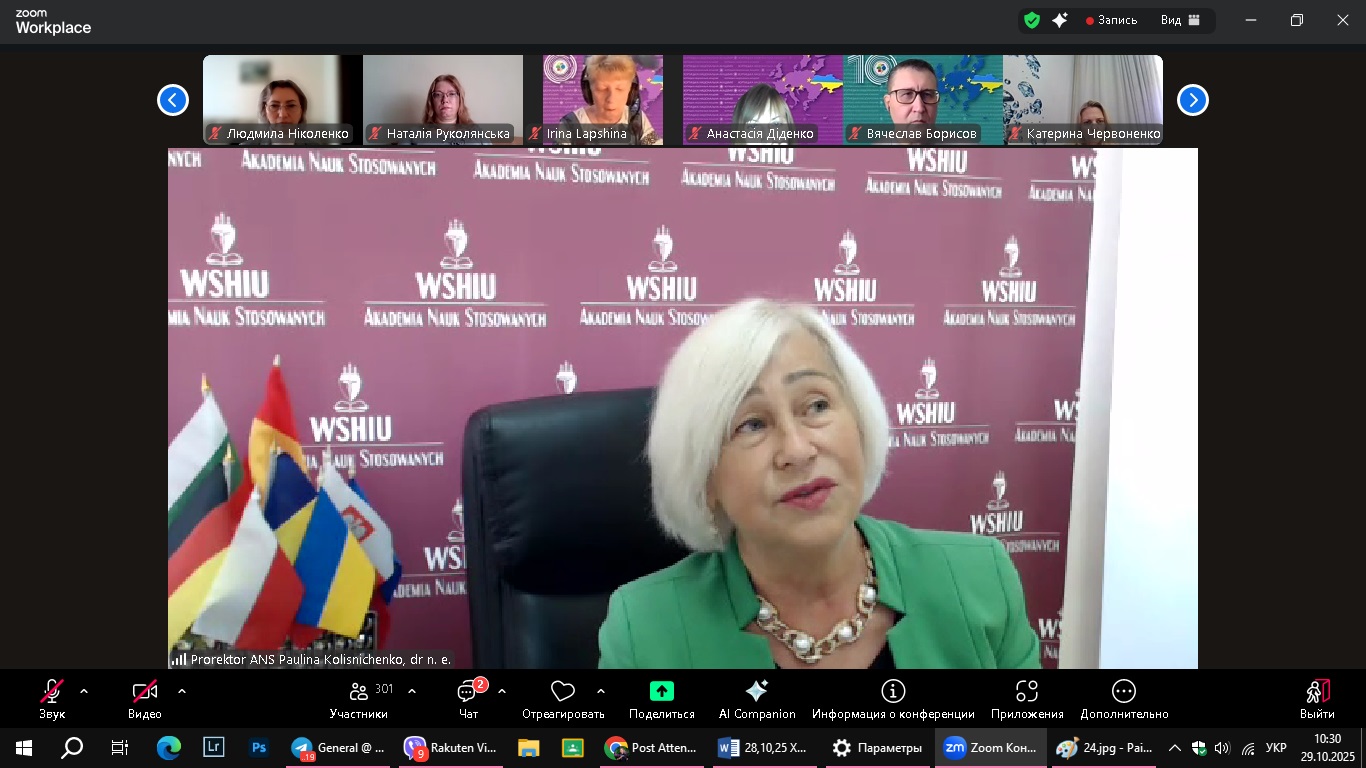1366x768 pixels.
Task: Expand audio options arrow next to microphone
Action: [x=84, y=691]
